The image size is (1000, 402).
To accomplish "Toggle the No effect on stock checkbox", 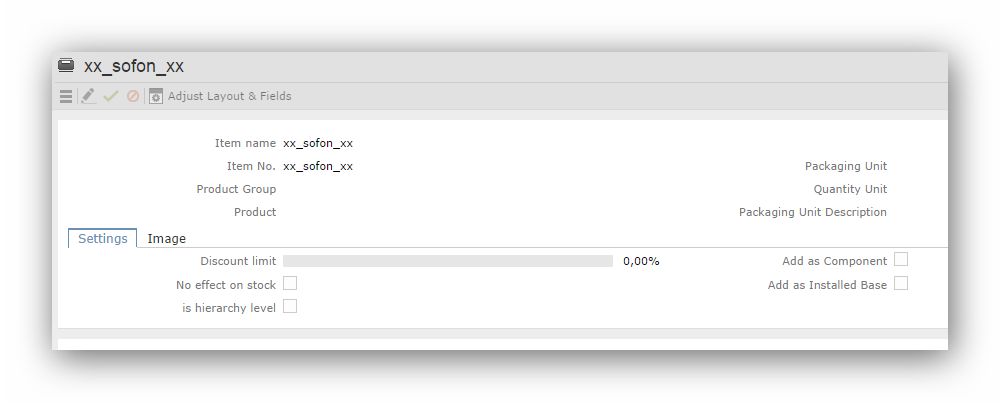I will (290, 284).
